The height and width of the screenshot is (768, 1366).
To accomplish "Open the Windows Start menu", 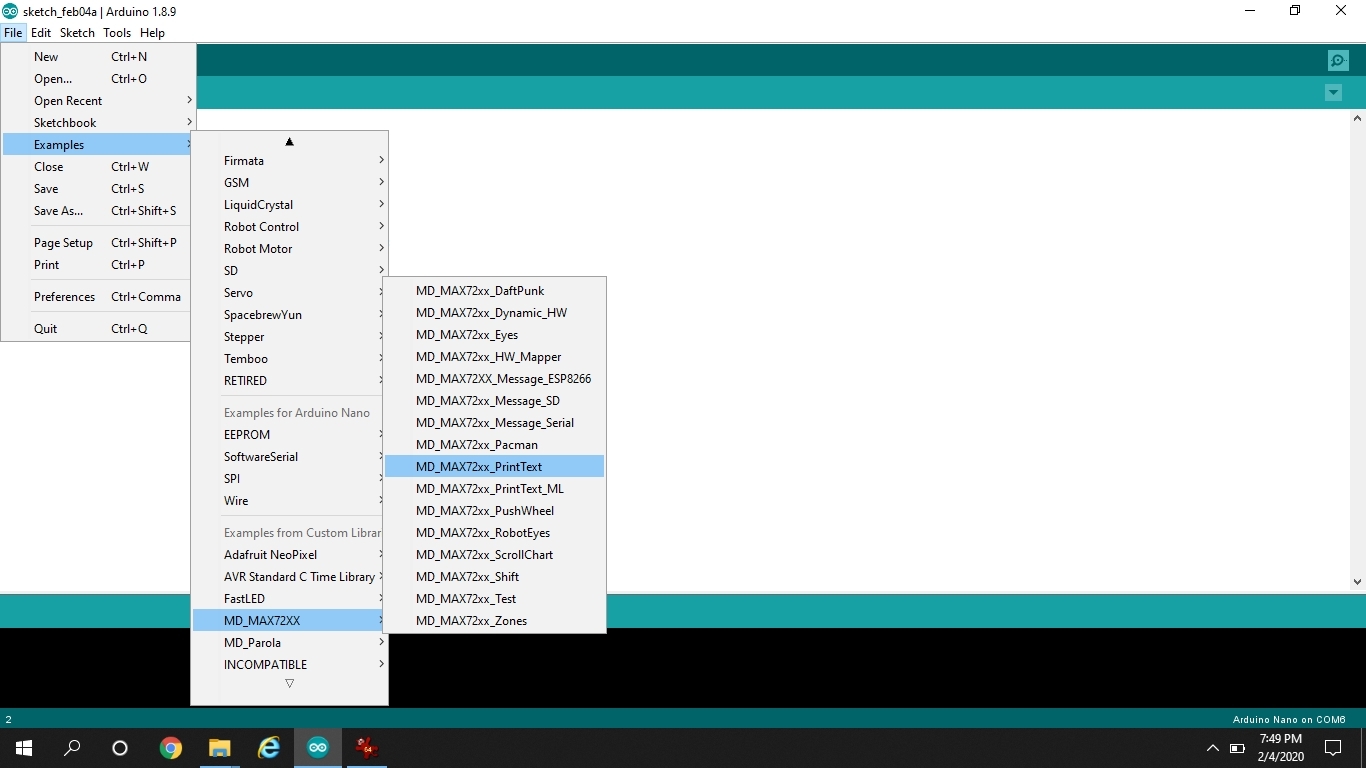I will point(24,747).
